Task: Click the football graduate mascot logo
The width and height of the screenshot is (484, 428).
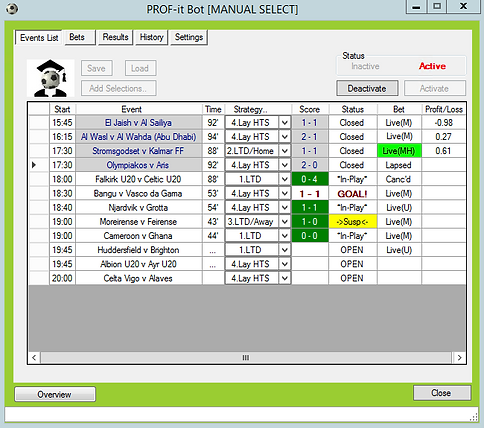Action: tap(51, 78)
